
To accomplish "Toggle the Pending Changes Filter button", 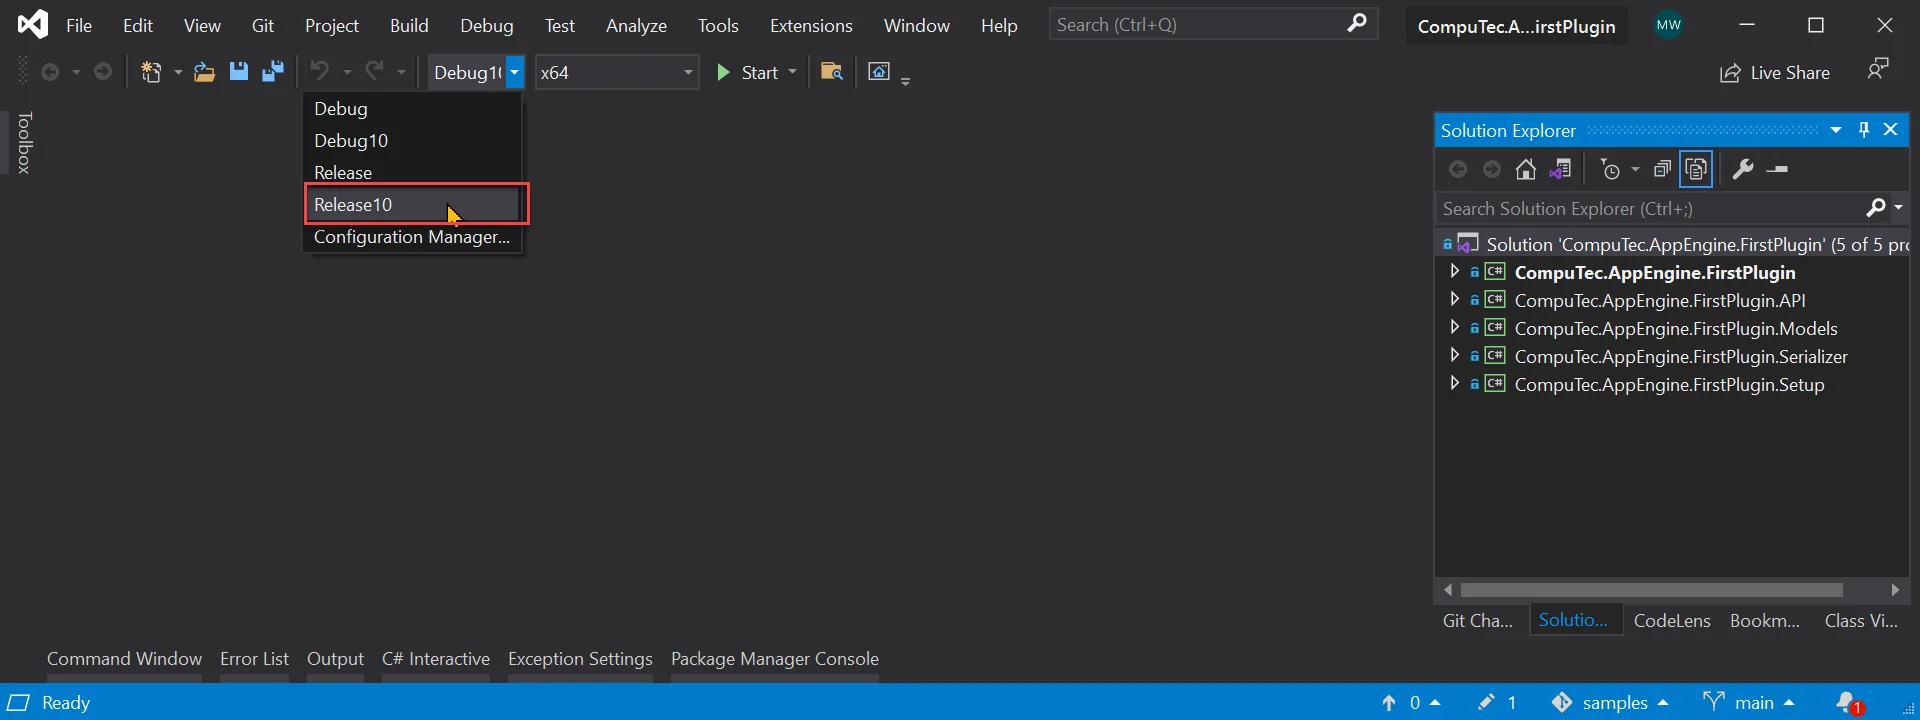I will click(x=1610, y=170).
